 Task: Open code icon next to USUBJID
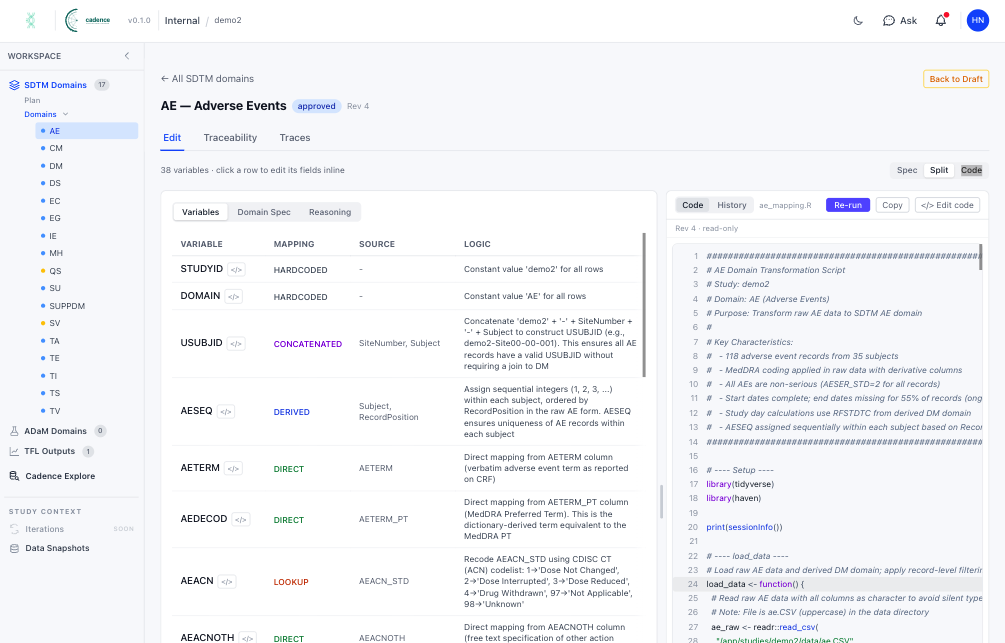coord(236,344)
